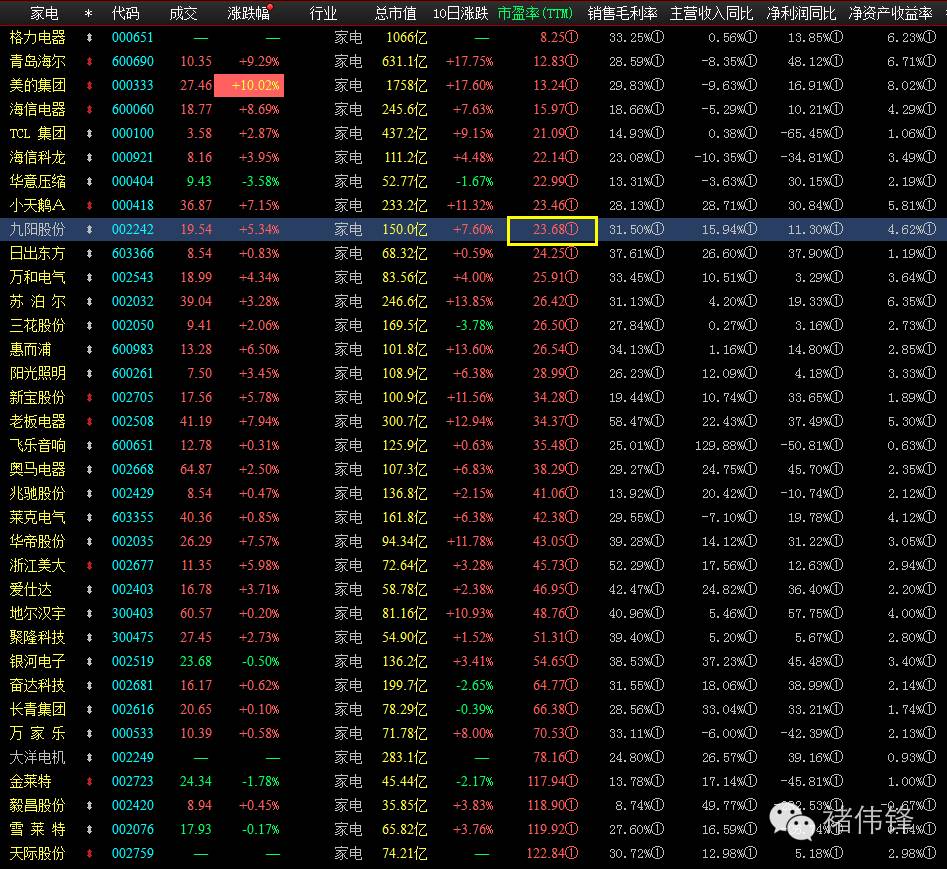
Task: Sort by 成交 column header
Action: 183,13
